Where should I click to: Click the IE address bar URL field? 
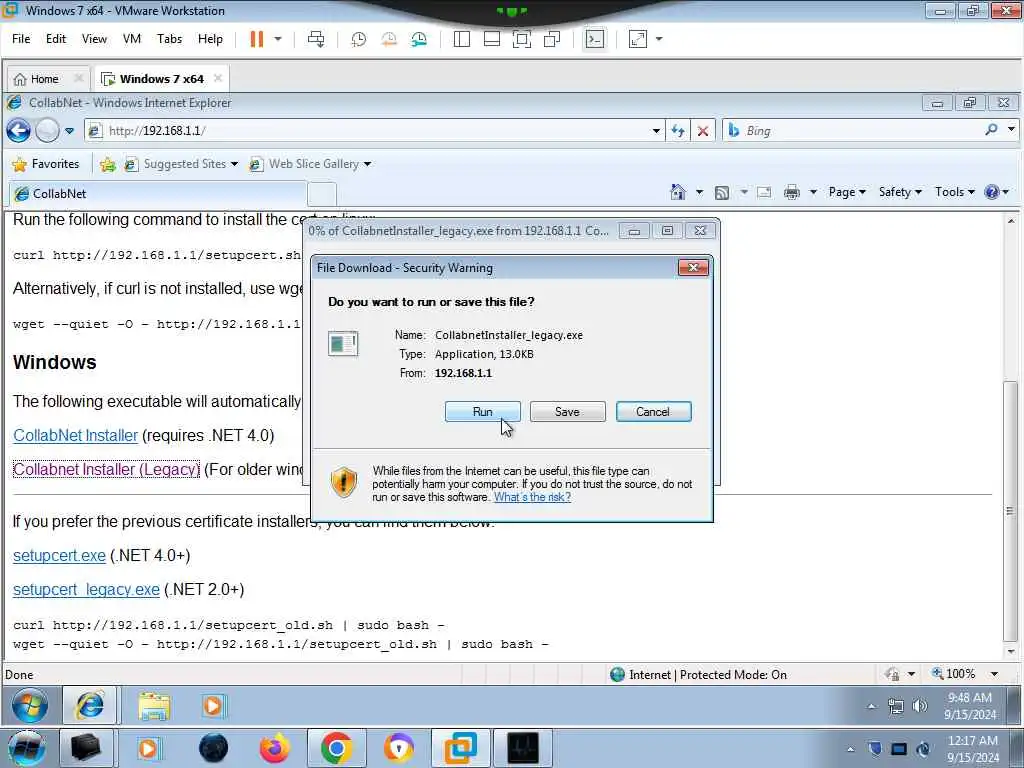tap(376, 131)
